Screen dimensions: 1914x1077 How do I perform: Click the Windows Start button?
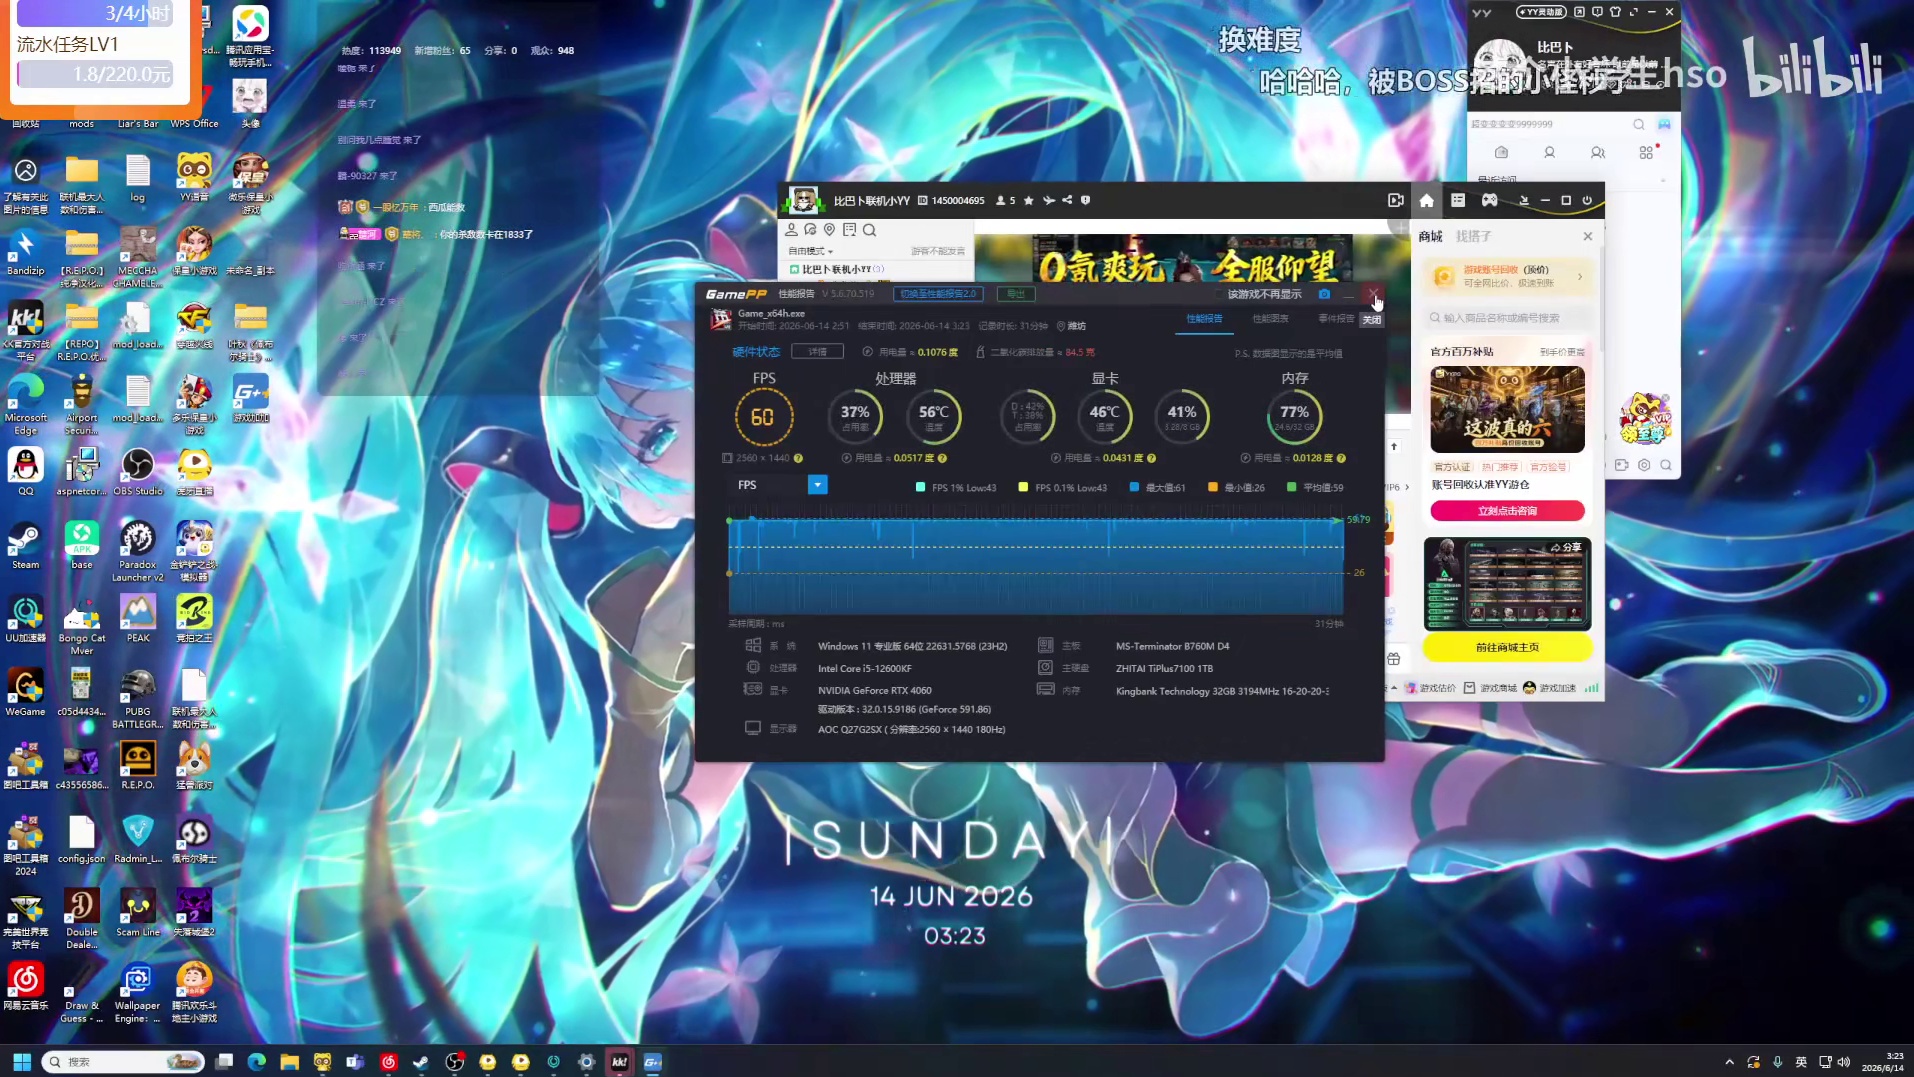pyautogui.click(x=22, y=1062)
